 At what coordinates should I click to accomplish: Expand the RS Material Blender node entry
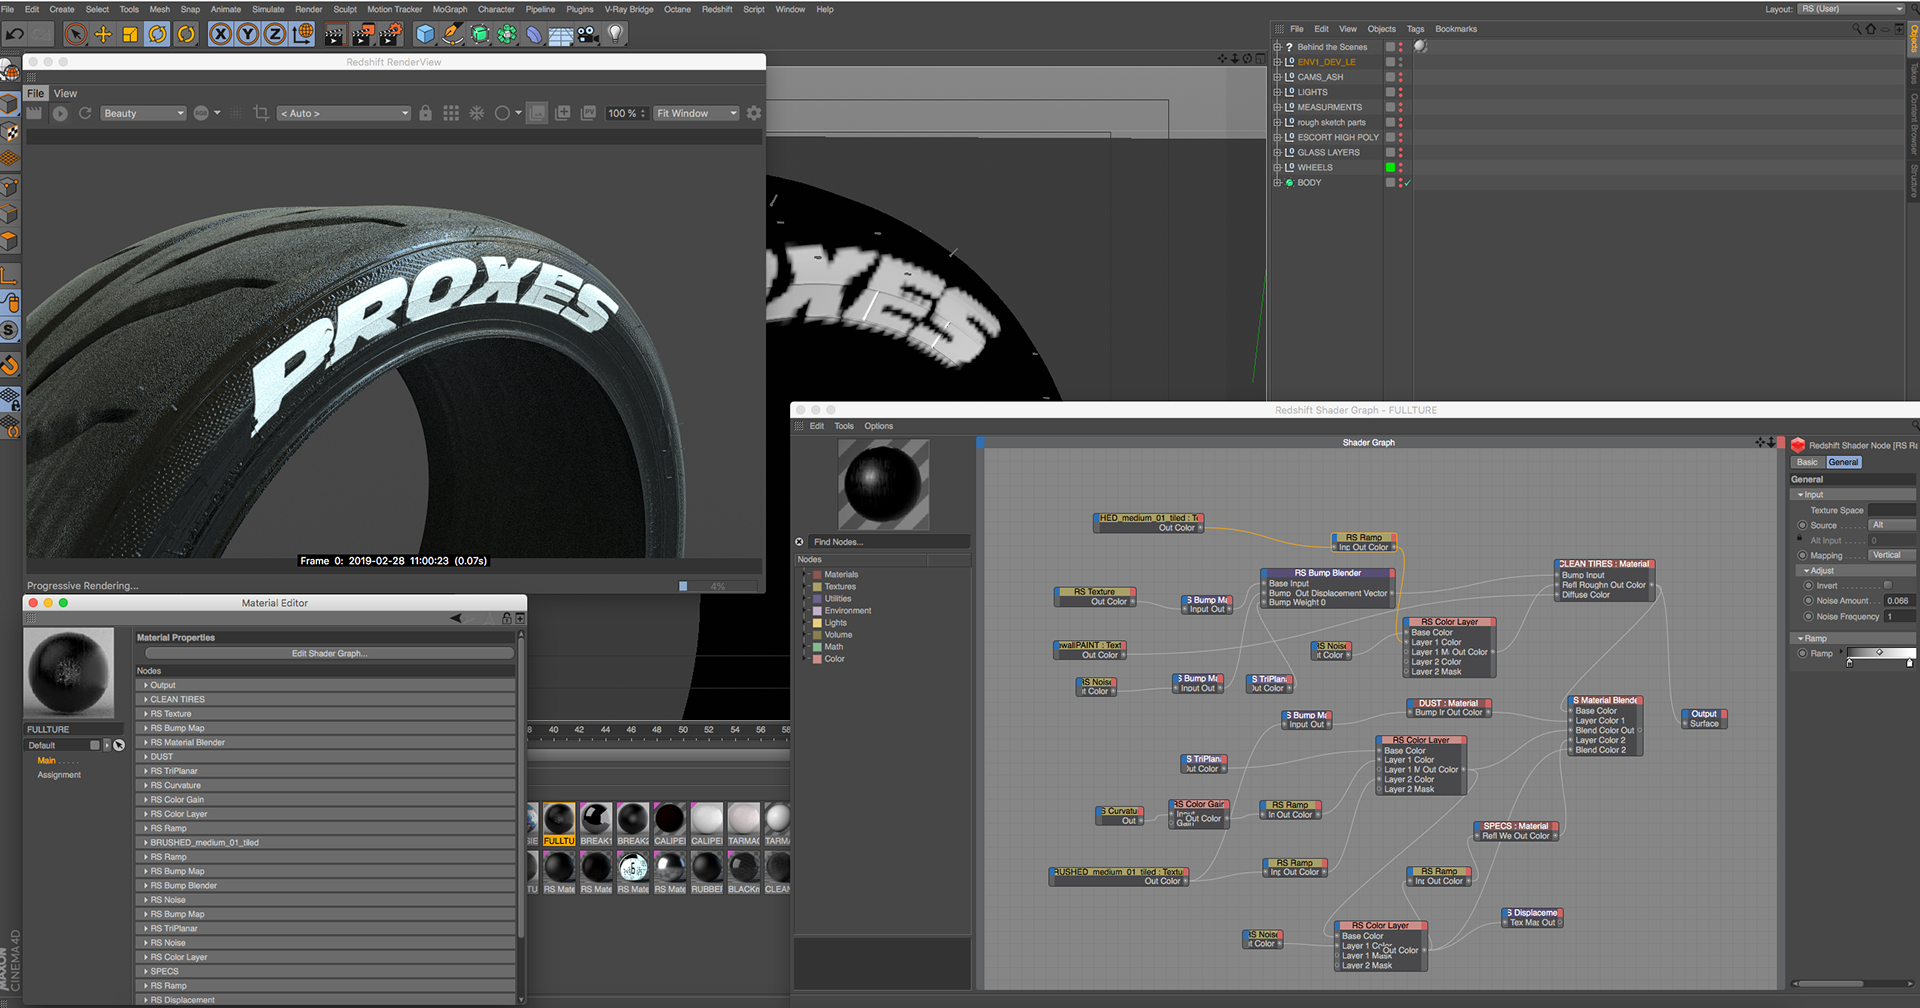[x=146, y=743]
